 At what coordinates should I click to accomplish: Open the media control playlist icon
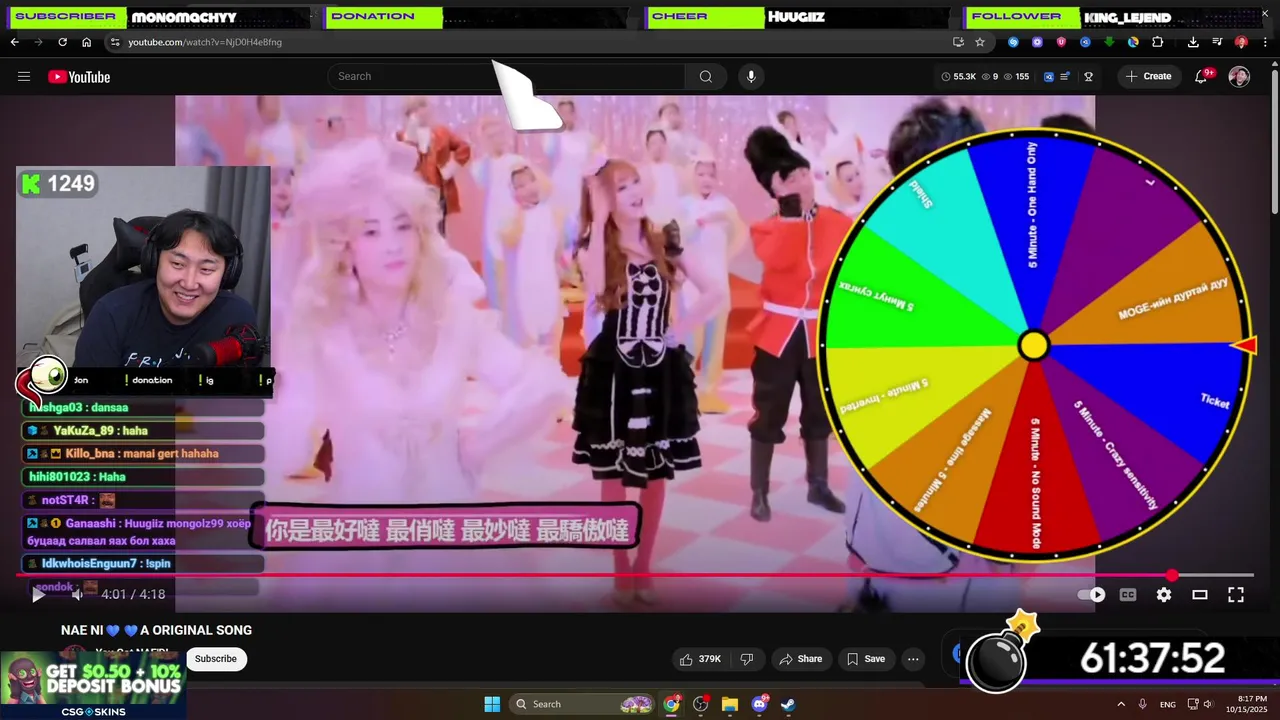(x=1217, y=42)
